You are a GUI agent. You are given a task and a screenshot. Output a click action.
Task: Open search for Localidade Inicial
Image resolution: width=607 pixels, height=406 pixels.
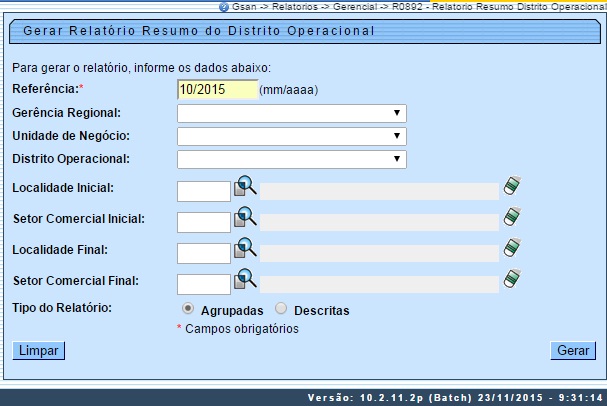(x=245, y=187)
